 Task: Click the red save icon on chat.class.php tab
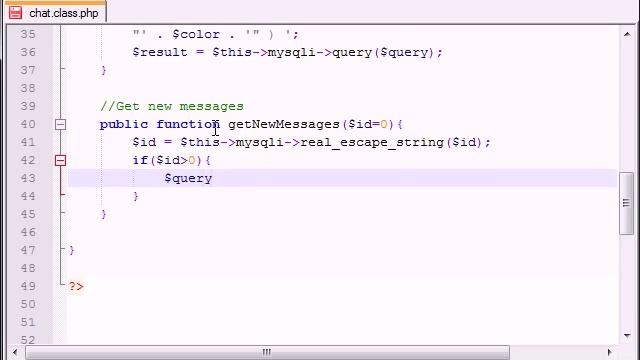coord(16,13)
